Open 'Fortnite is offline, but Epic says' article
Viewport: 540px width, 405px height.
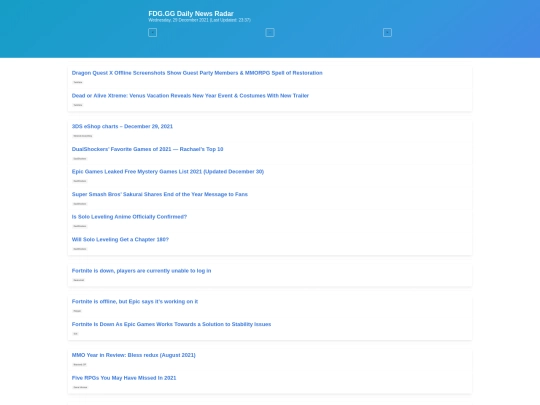coord(135,301)
